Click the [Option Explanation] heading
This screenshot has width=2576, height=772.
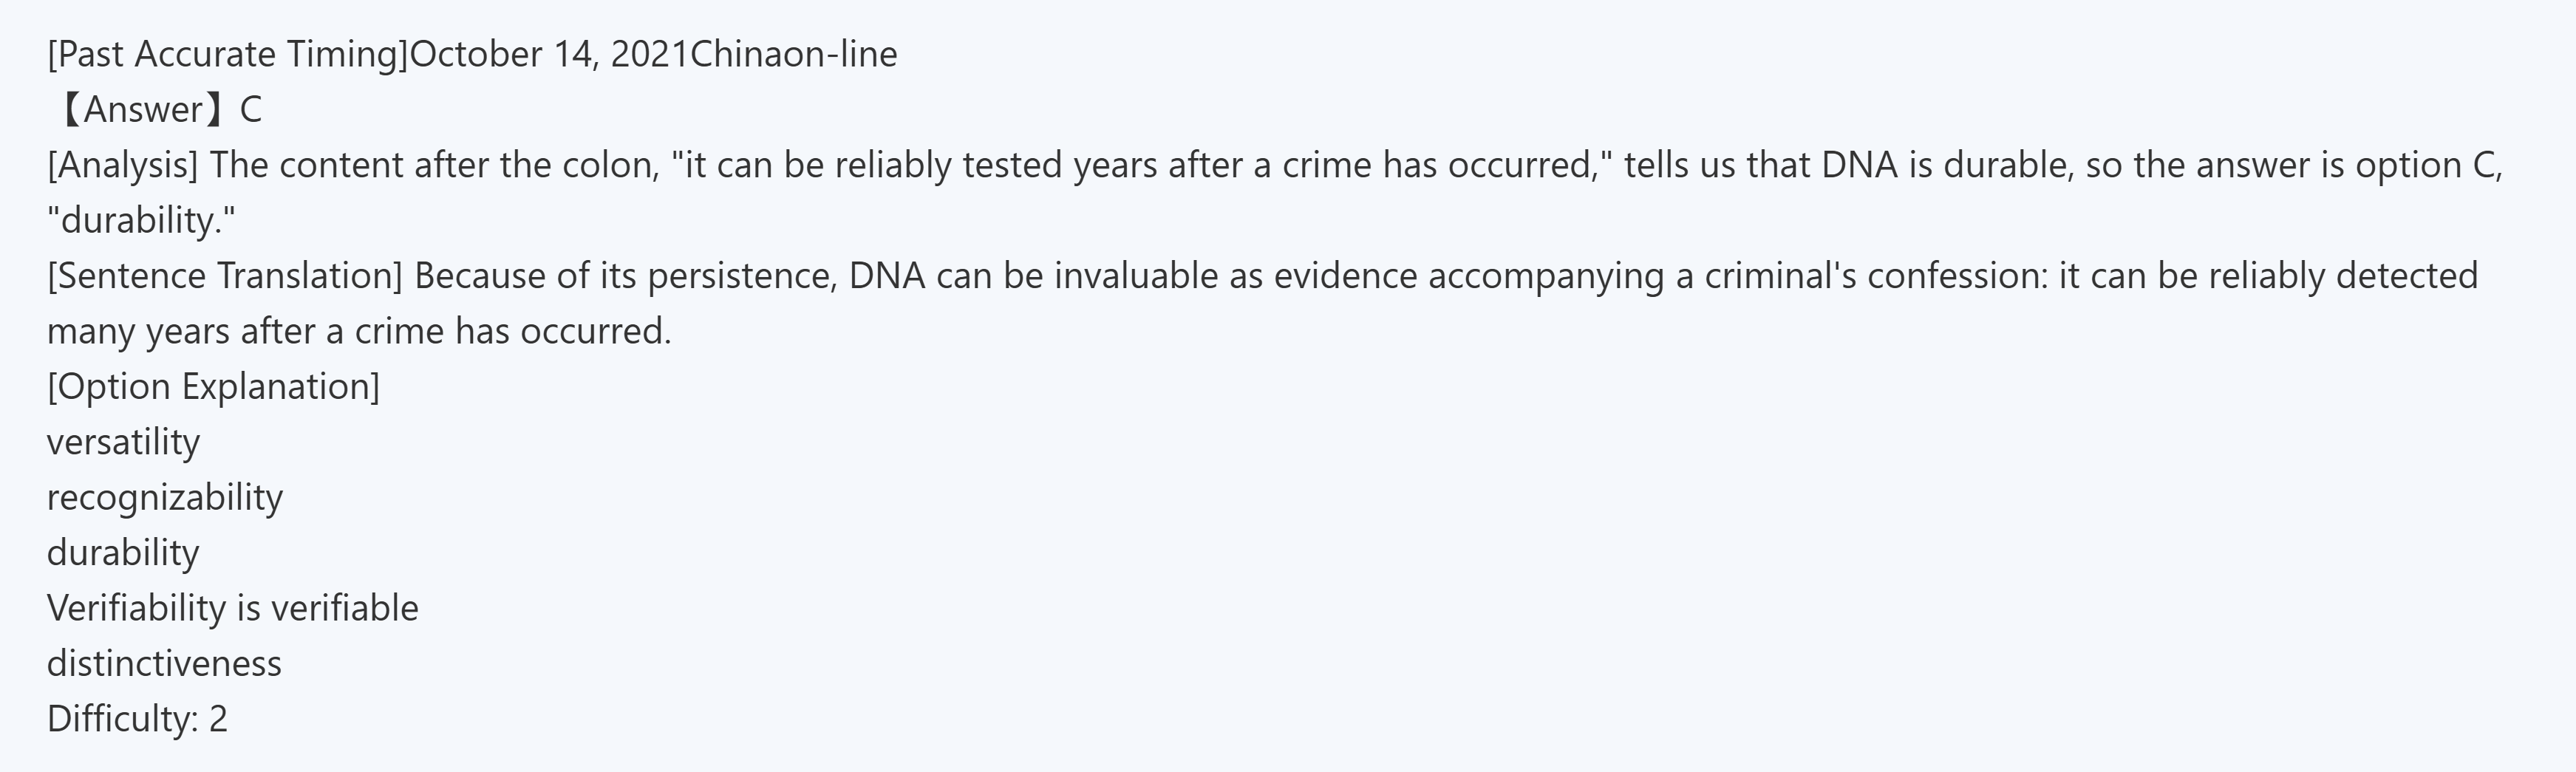point(213,387)
